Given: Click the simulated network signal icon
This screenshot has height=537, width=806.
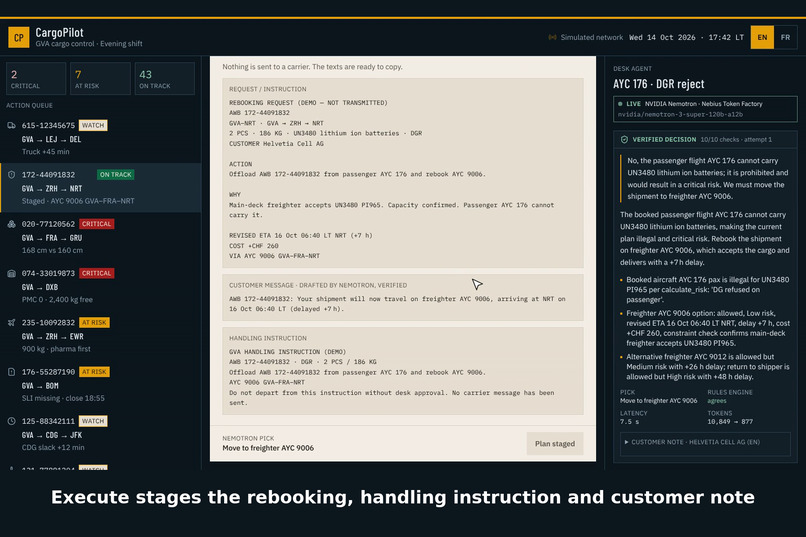Looking at the screenshot, I should [552, 38].
